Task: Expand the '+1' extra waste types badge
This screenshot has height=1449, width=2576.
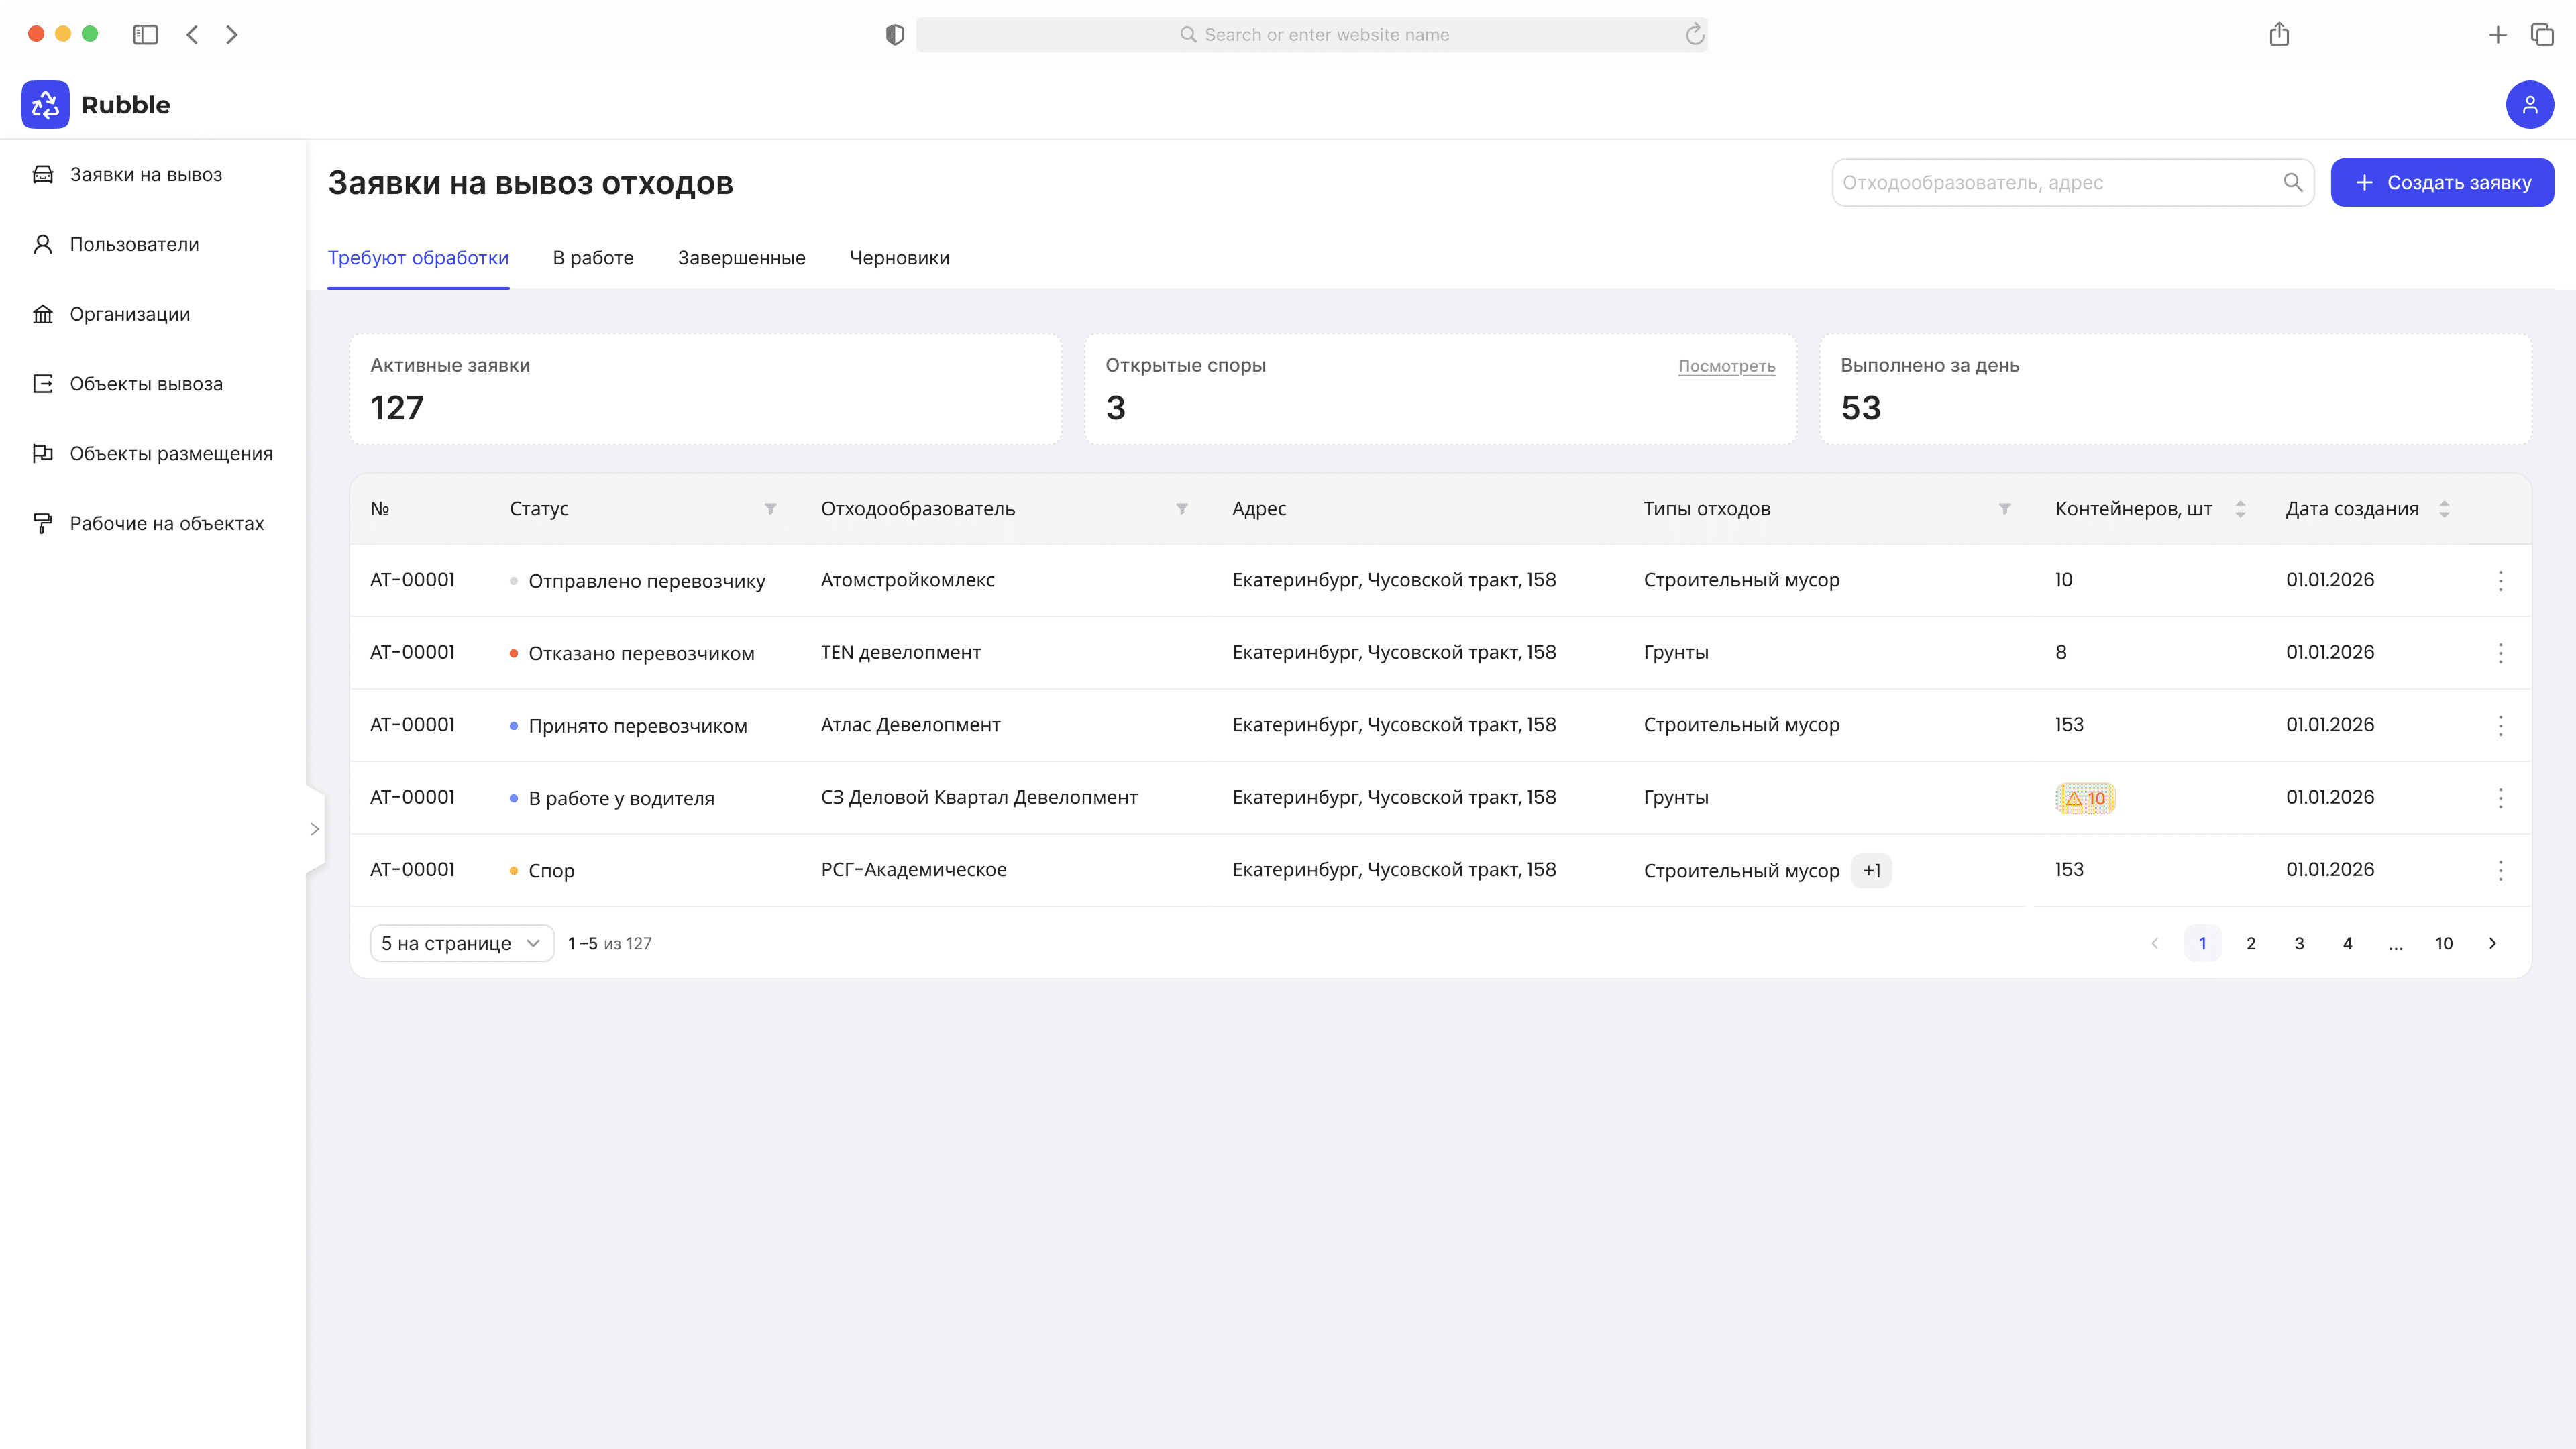Action: 1871,871
